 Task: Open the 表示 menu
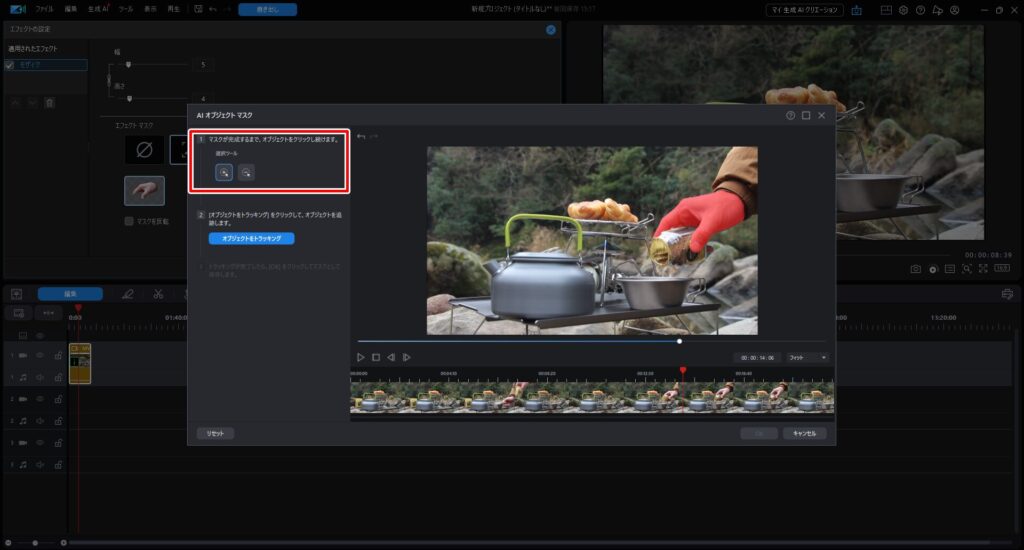(150, 8)
